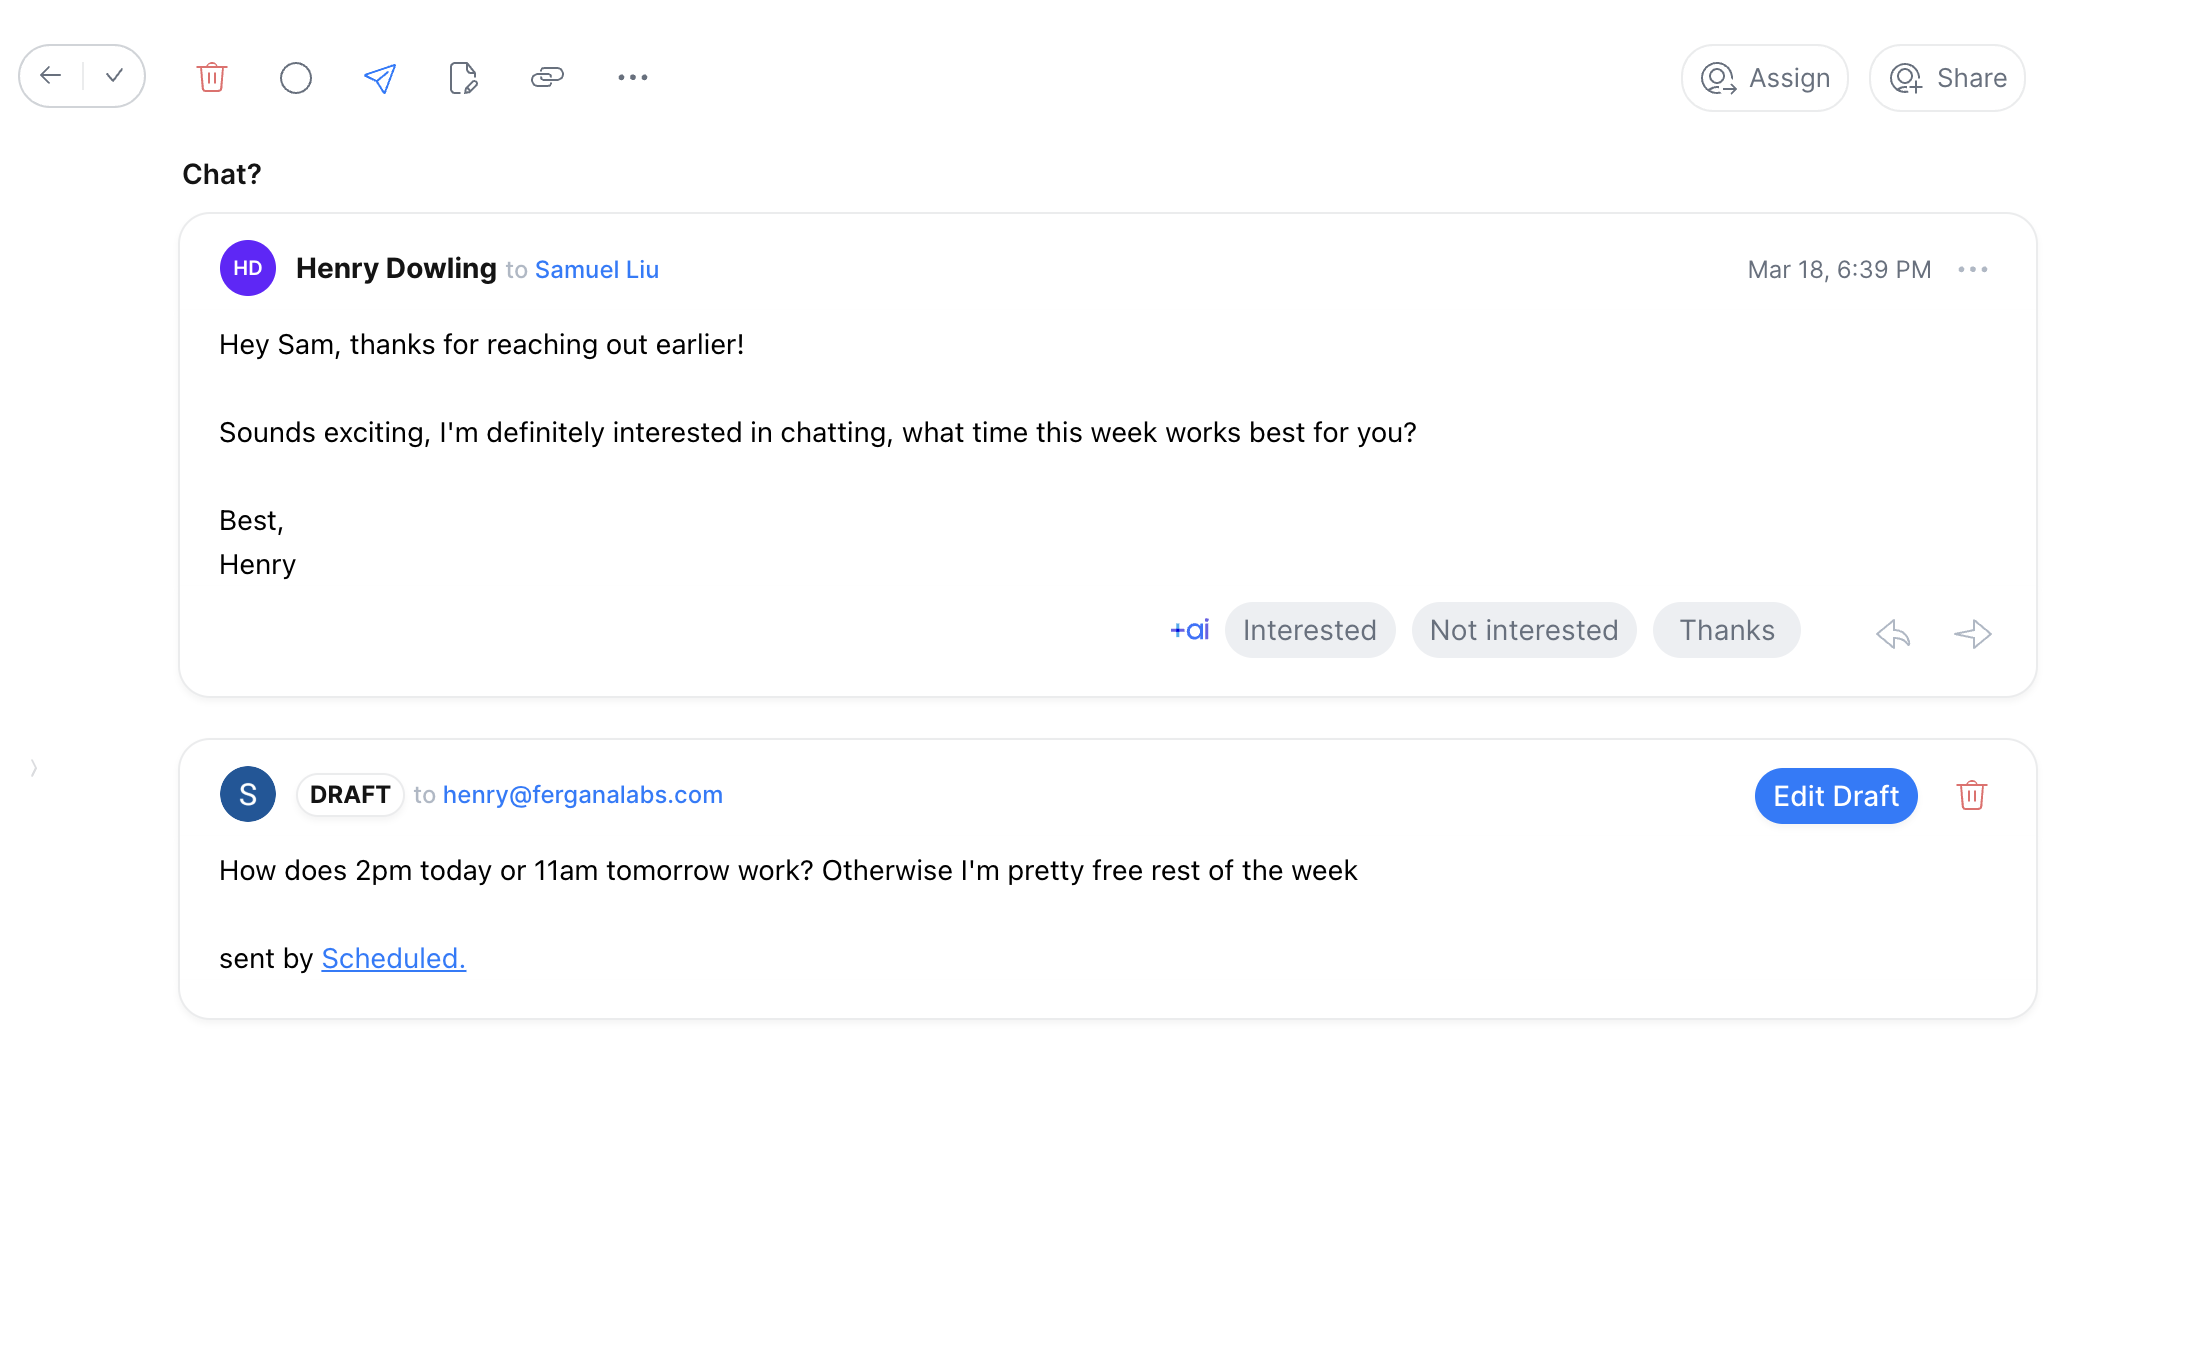The image size is (2202, 1364).
Task: Click Samuel Liu recipient link
Action: coord(596,270)
